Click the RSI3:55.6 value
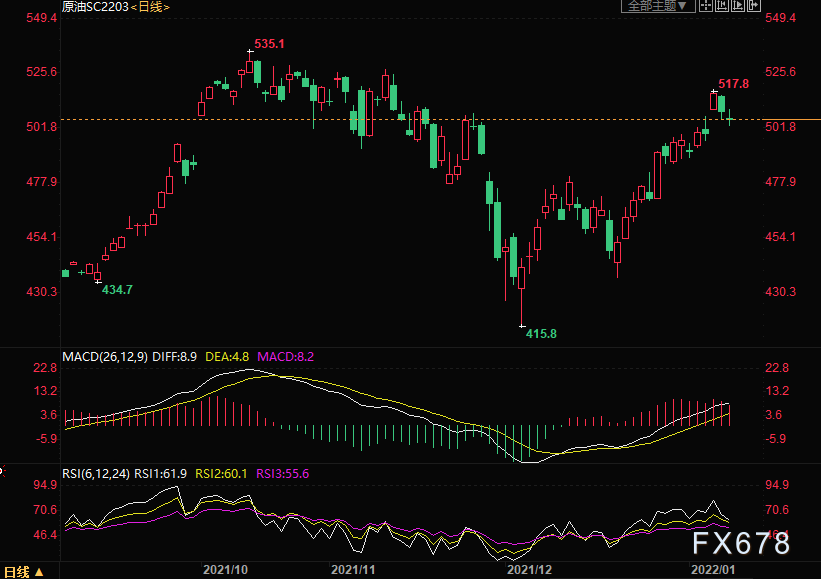Image resolution: width=821 pixels, height=579 pixels. coord(283,474)
